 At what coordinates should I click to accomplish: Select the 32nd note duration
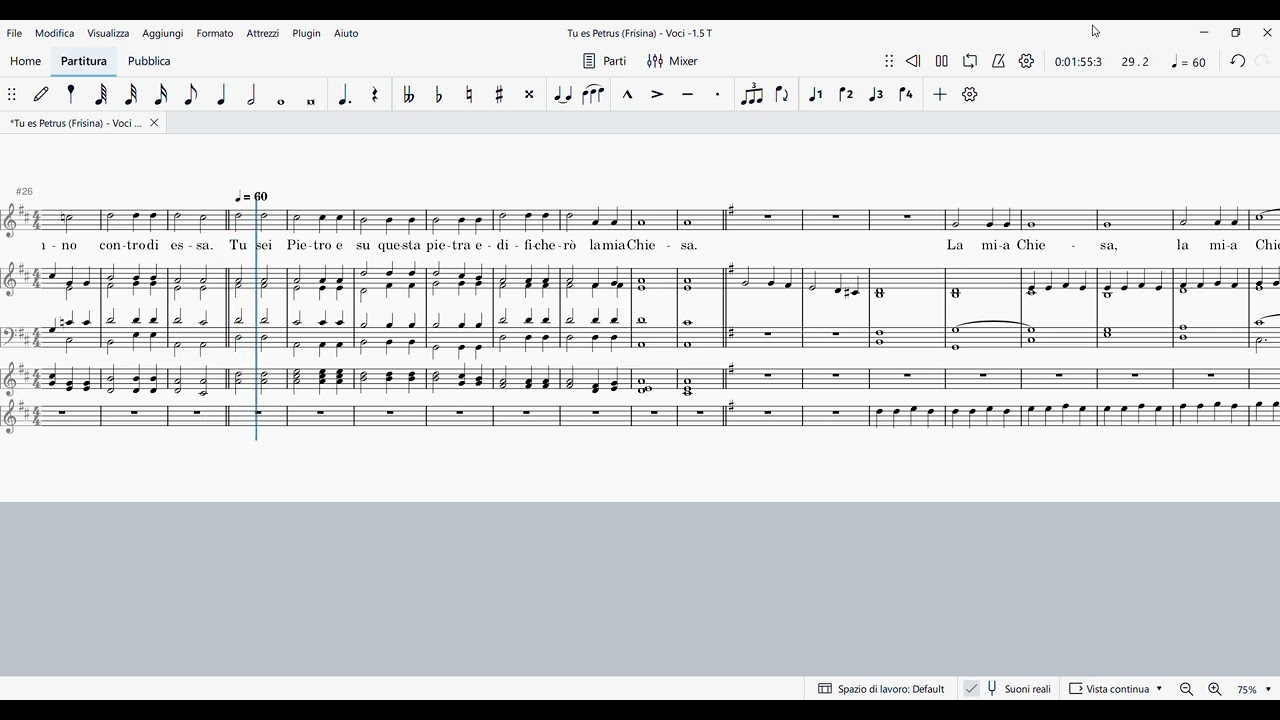[x=131, y=94]
